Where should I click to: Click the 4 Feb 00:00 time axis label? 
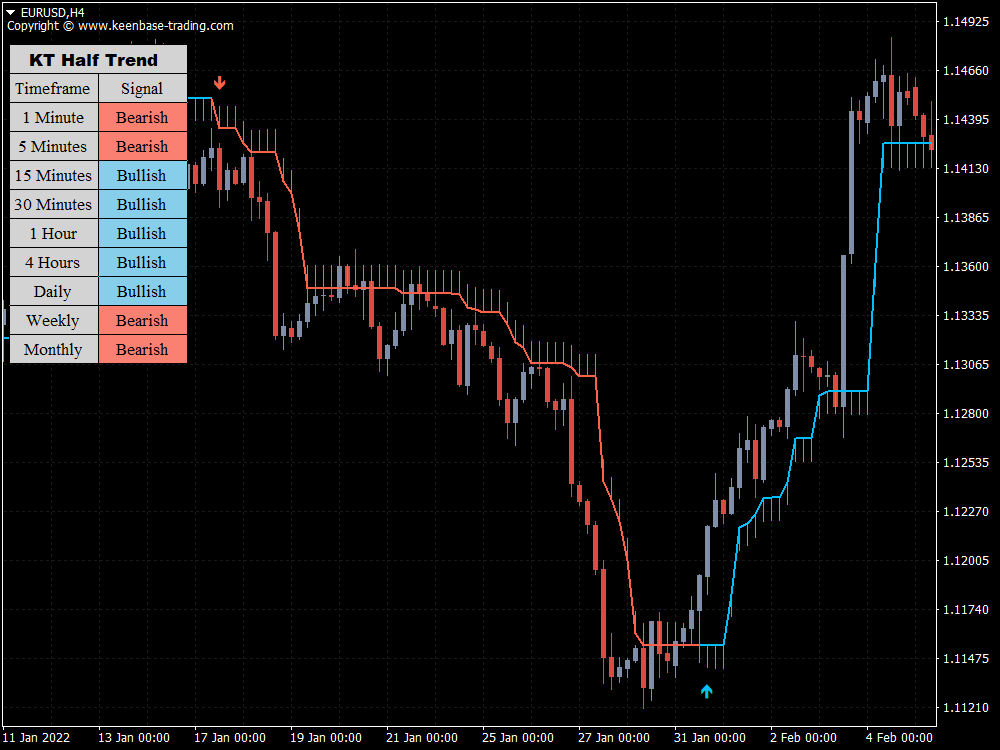pos(899,737)
